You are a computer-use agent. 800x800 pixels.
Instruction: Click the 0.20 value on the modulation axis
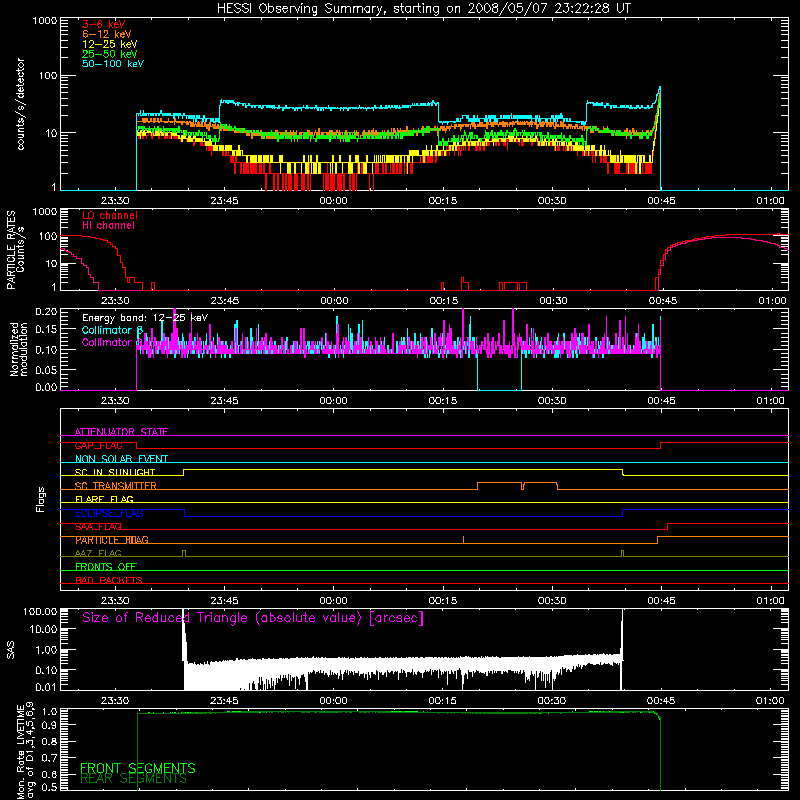(46, 311)
